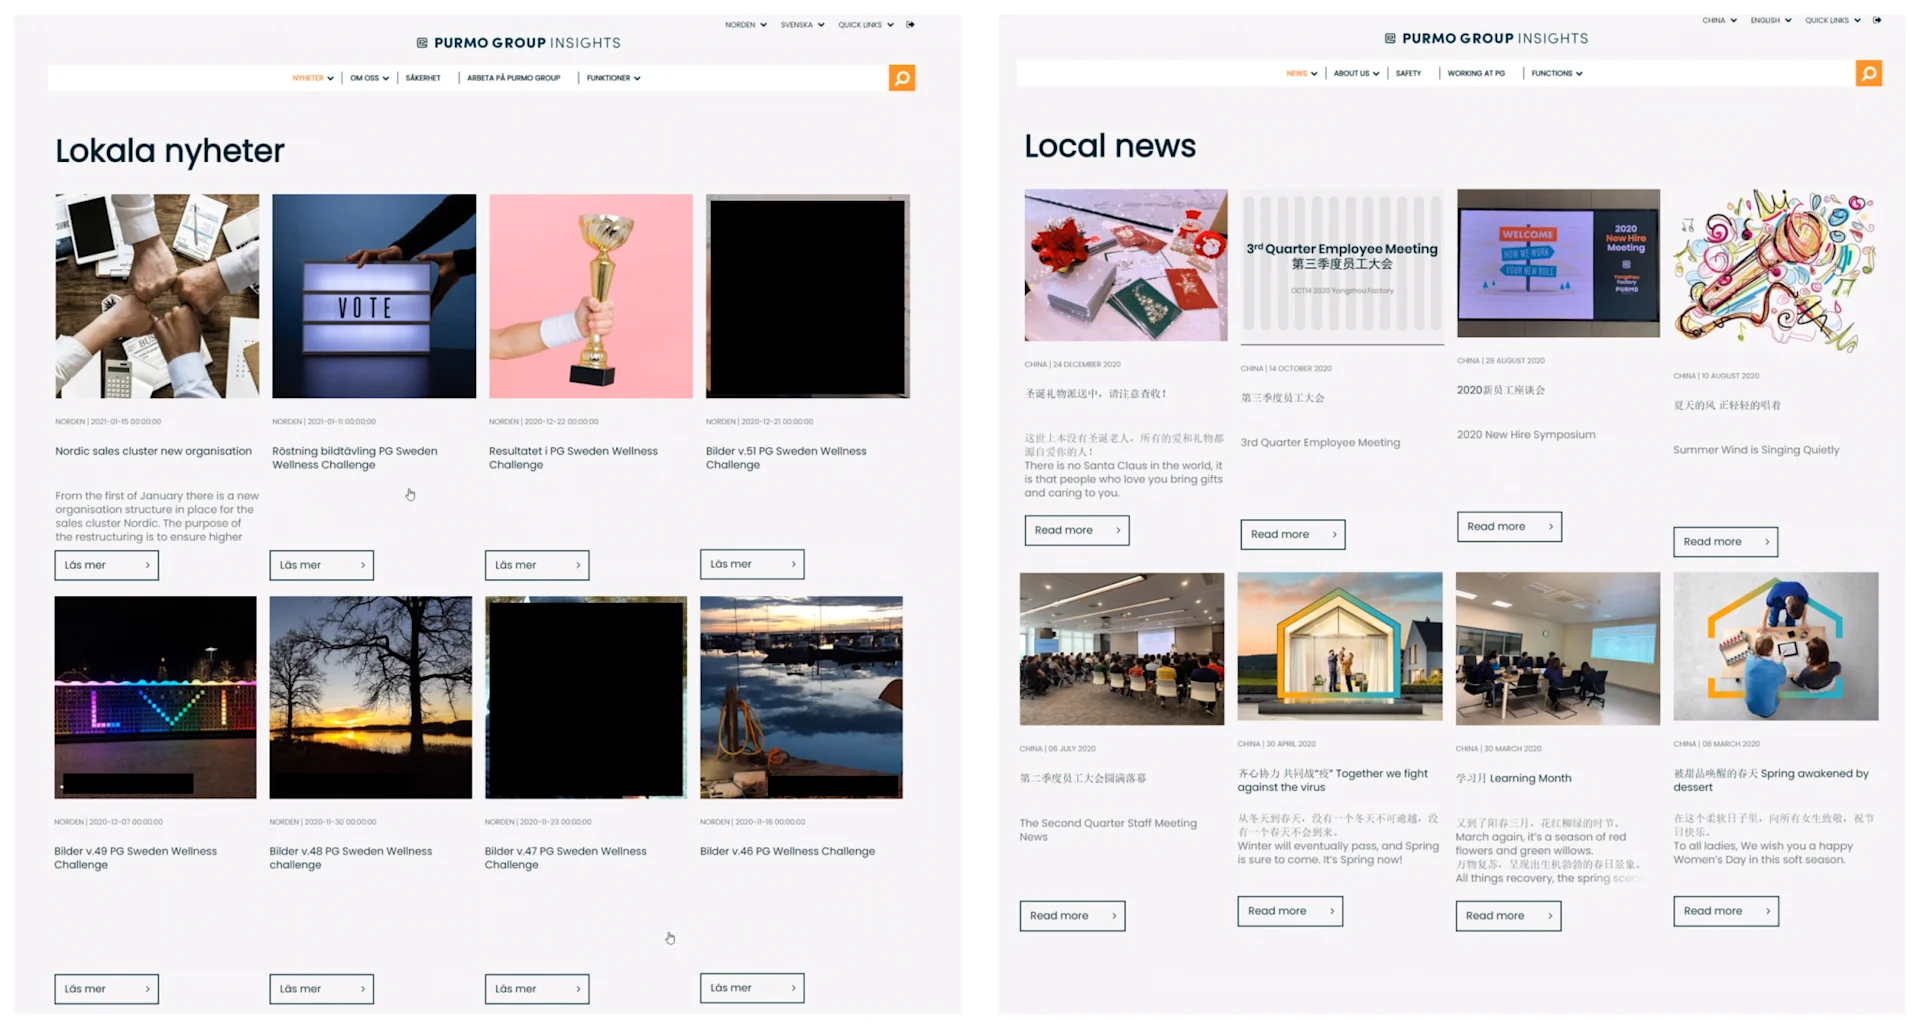The height and width of the screenshot is (1028, 1920).
Task: Open the VOTE lightbox thumbnail
Action: coord(374,296)
